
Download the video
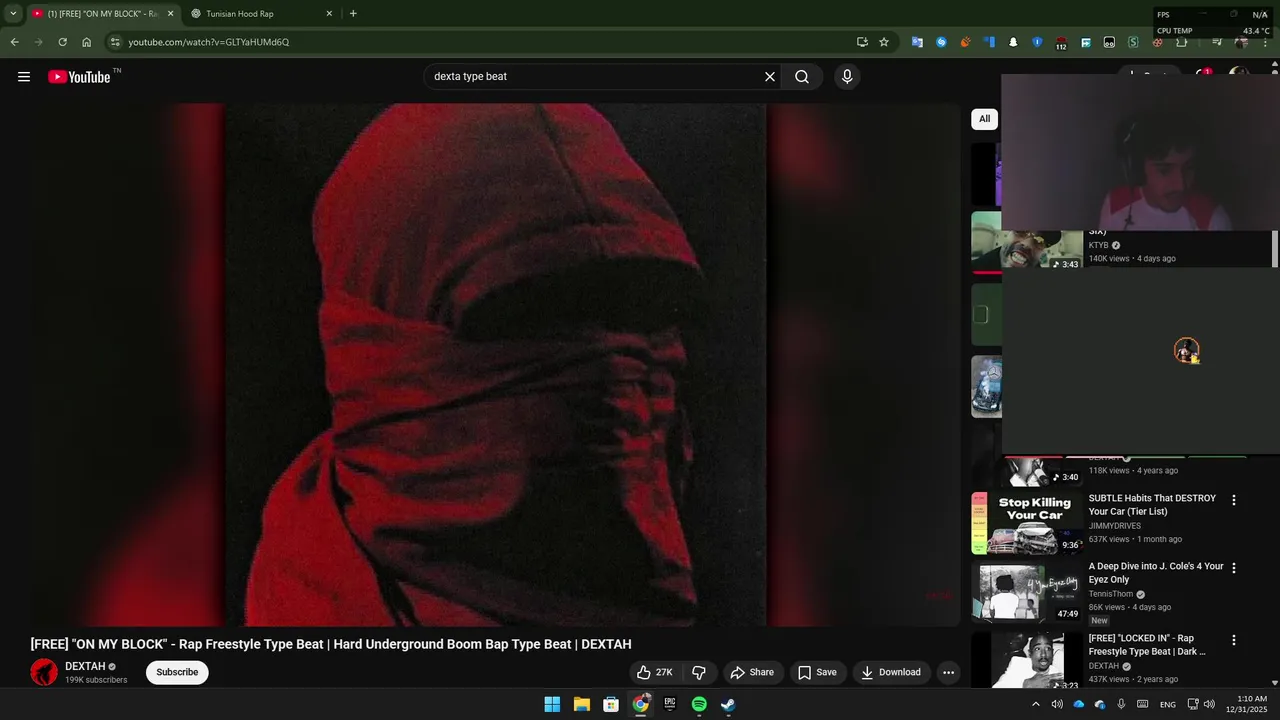891,672
